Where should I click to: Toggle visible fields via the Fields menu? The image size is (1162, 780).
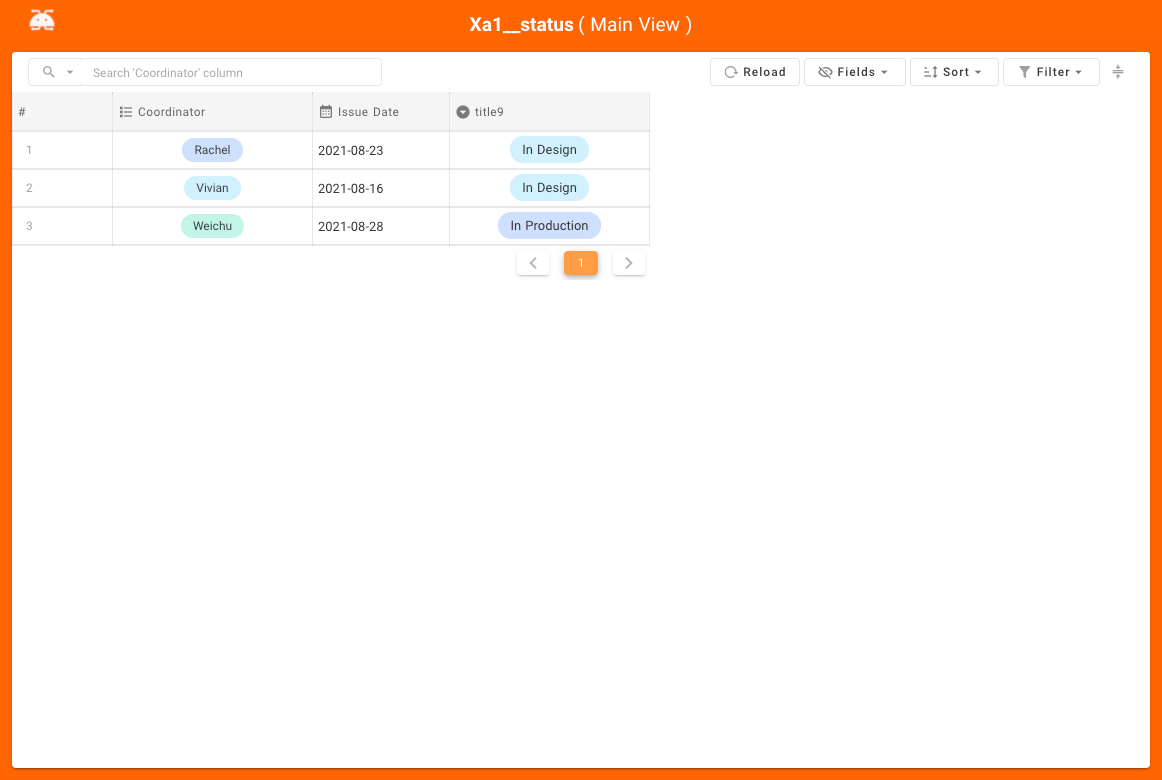point(854,71)
